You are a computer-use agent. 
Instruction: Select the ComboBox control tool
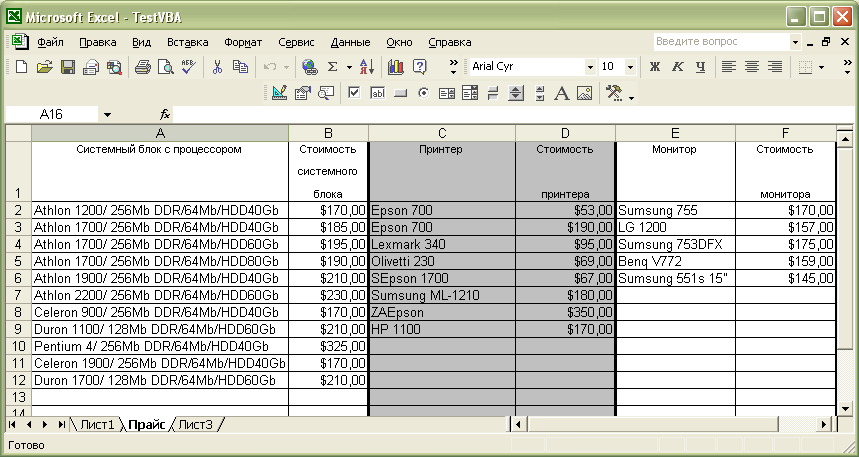[469, 93]
